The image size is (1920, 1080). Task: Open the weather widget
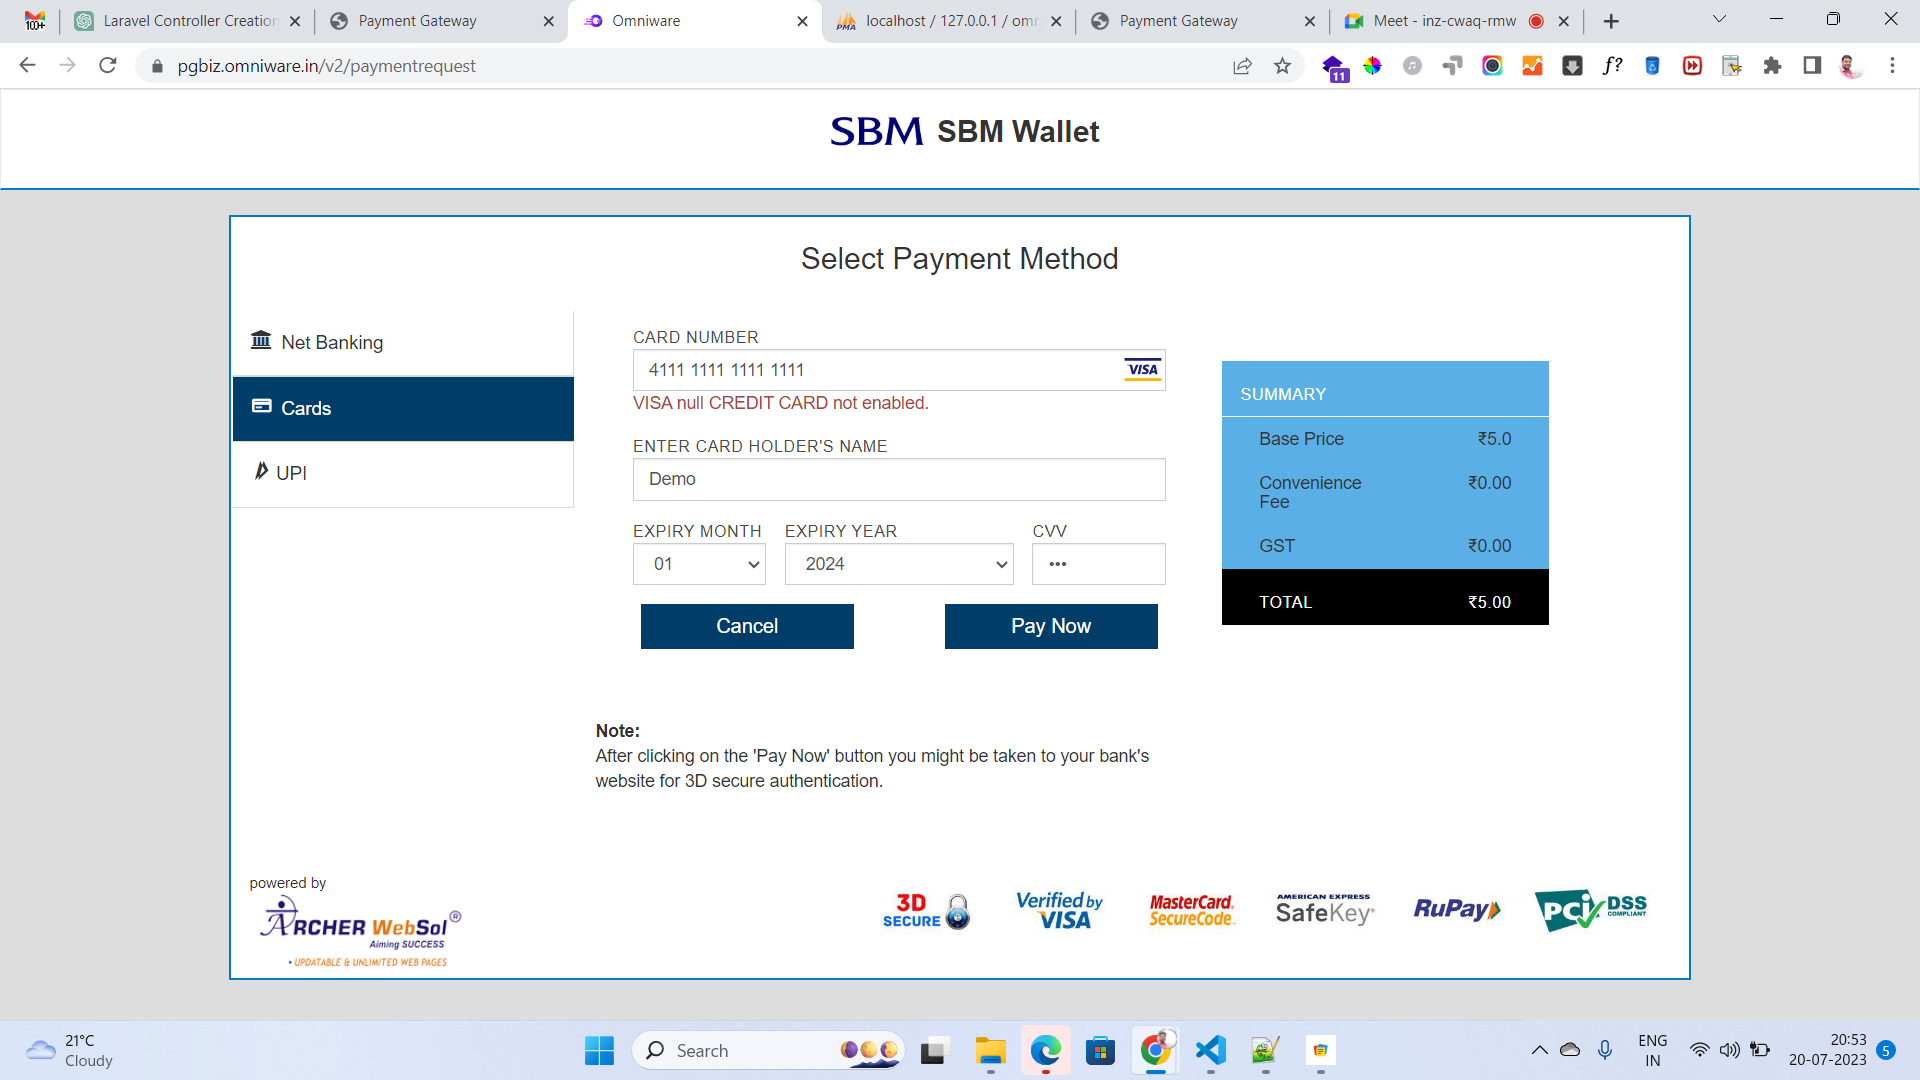coord(70,1051)
